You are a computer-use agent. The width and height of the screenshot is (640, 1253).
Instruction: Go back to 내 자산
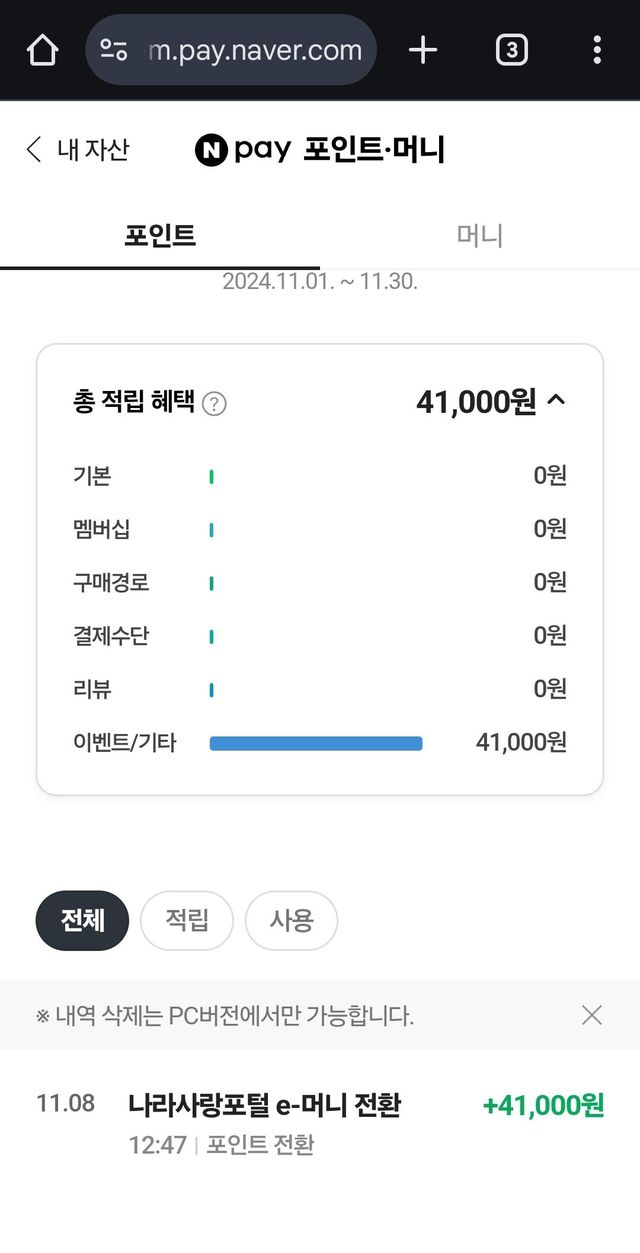[76, 150]
